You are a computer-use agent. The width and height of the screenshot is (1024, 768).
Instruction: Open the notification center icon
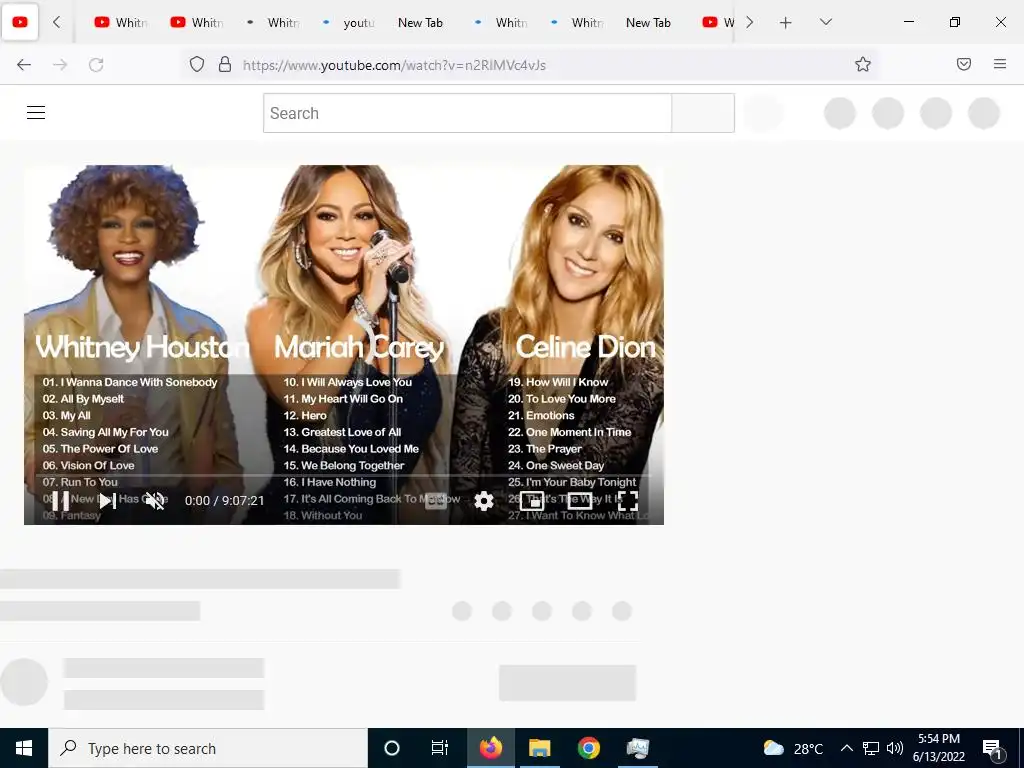pyautogui.click(x=992, y=748)
